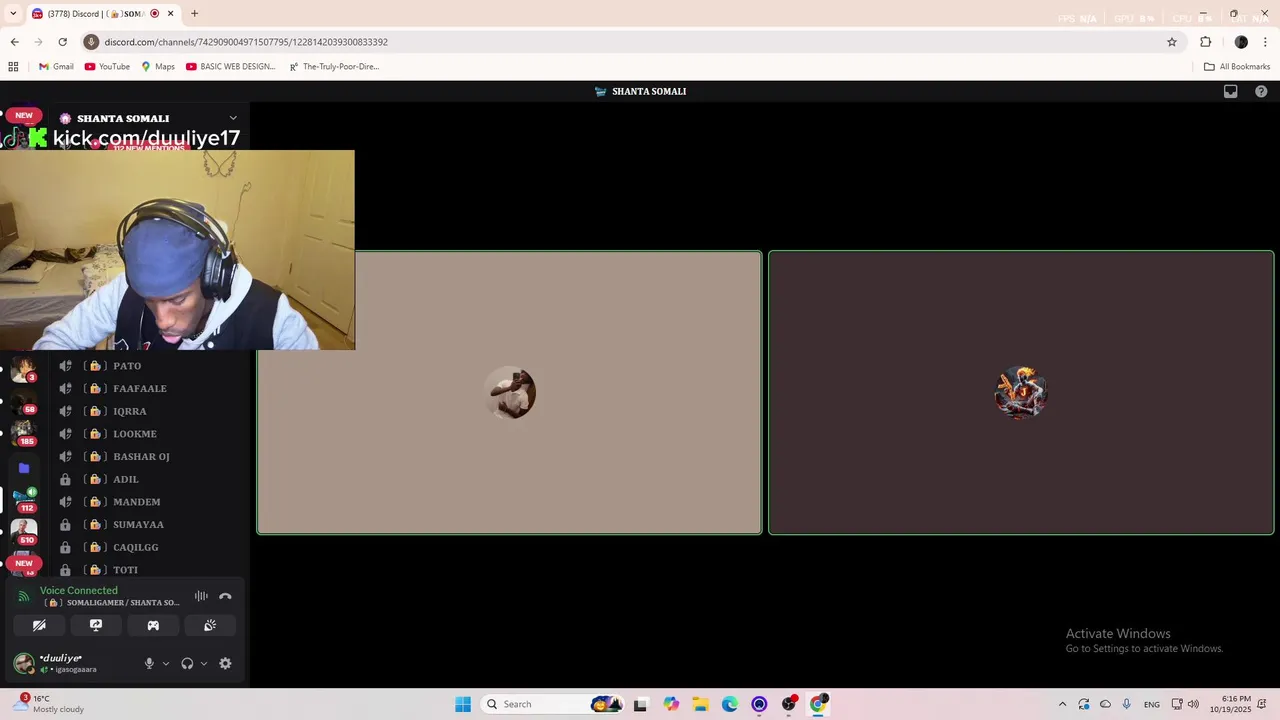The height and width of the screenshot is (720, 1280).
Task: Open server with 185 badge
Action: point(24,434)
